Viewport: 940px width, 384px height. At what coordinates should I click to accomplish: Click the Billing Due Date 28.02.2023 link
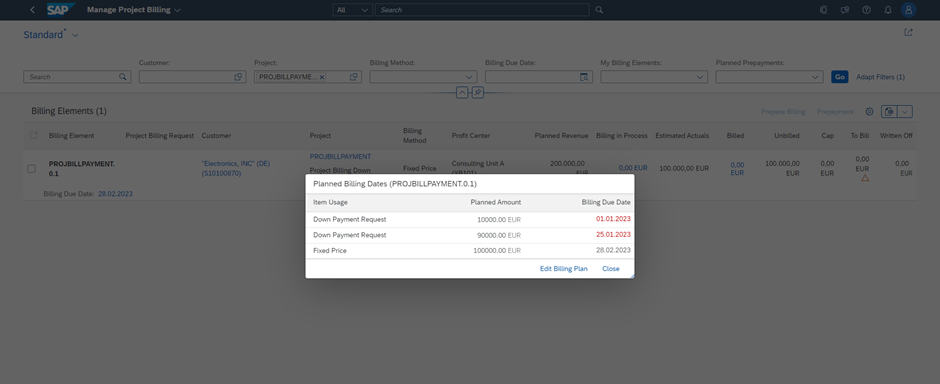click(115, 193)
